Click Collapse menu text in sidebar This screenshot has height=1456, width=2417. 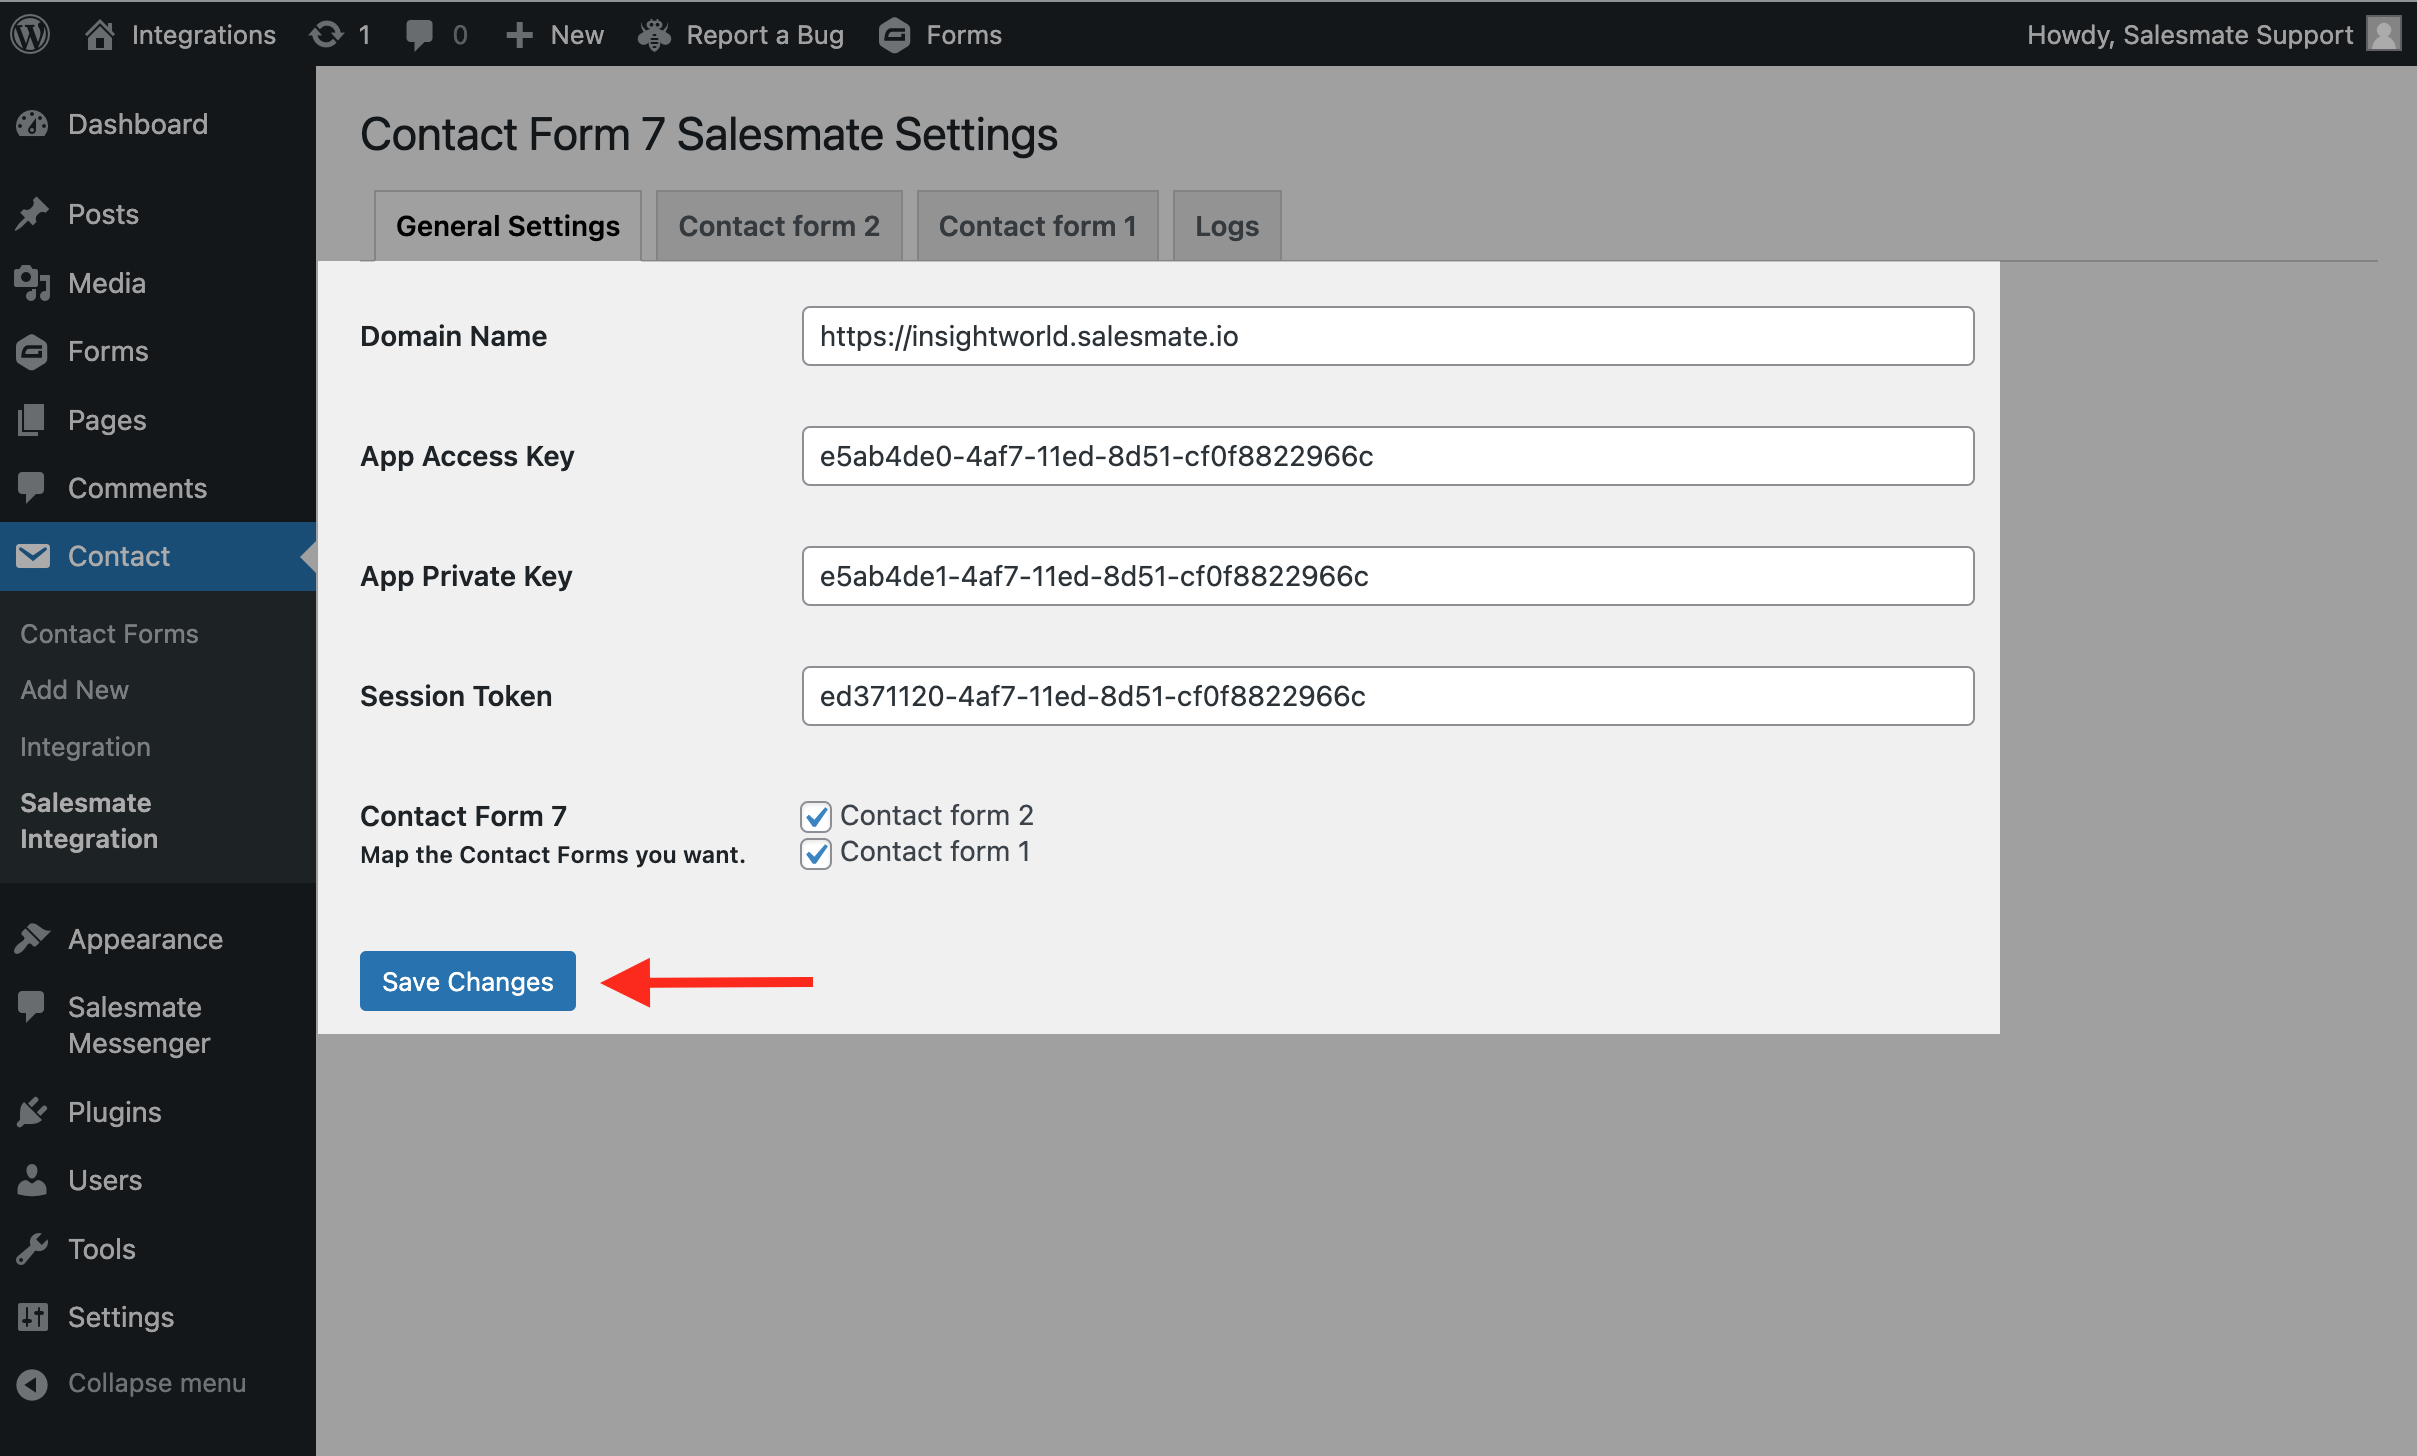[x=157, y=1383]
